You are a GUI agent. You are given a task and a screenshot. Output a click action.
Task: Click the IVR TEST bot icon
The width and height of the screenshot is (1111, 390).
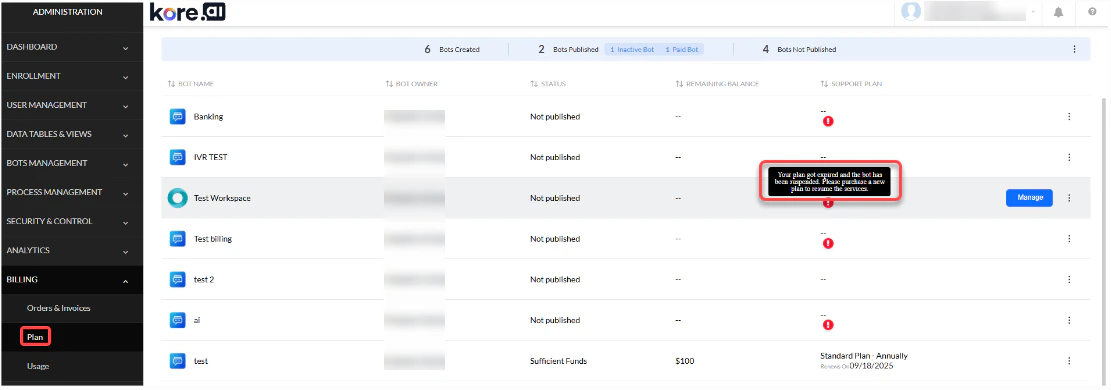[177, 157]
